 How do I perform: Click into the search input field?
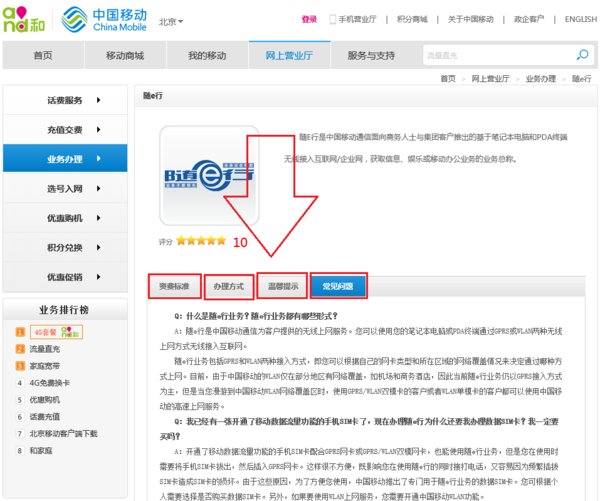pyautogui.click(x=497, y=55)
